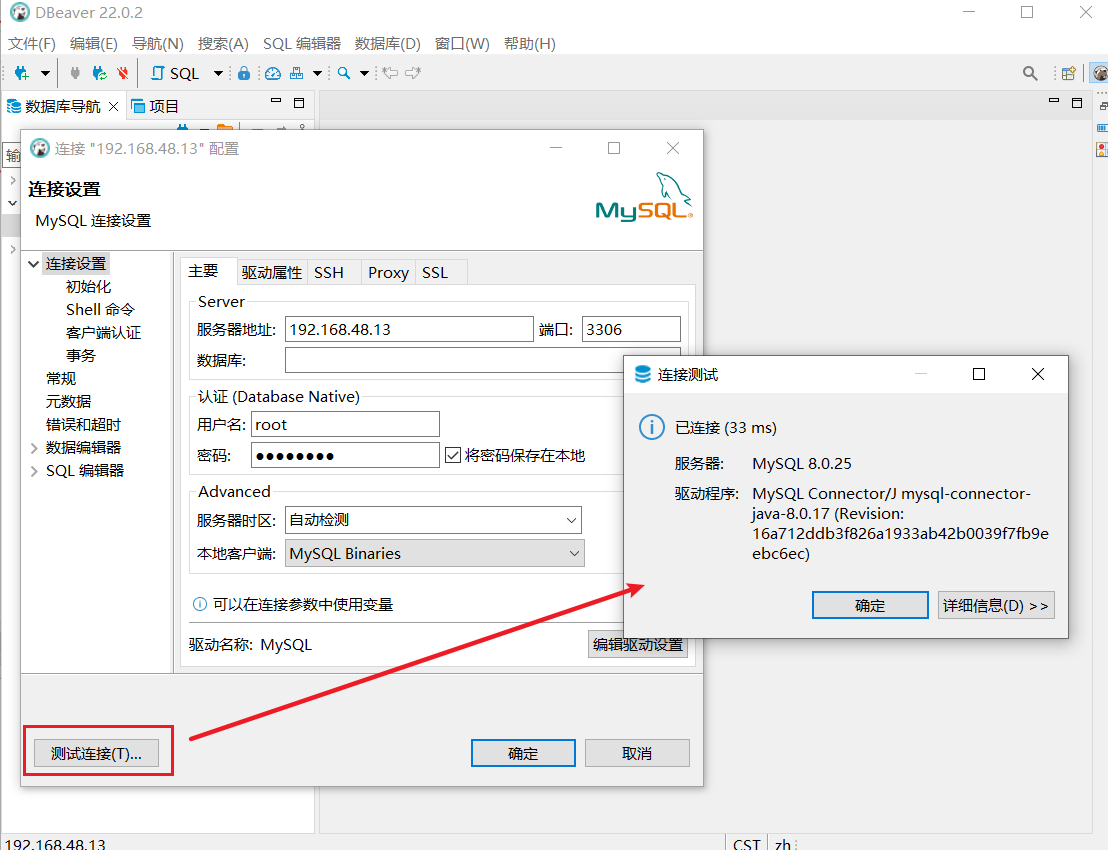Click the forward navigation arrow in toolbar
The image size is (1108, 850).
pos(413,73)
